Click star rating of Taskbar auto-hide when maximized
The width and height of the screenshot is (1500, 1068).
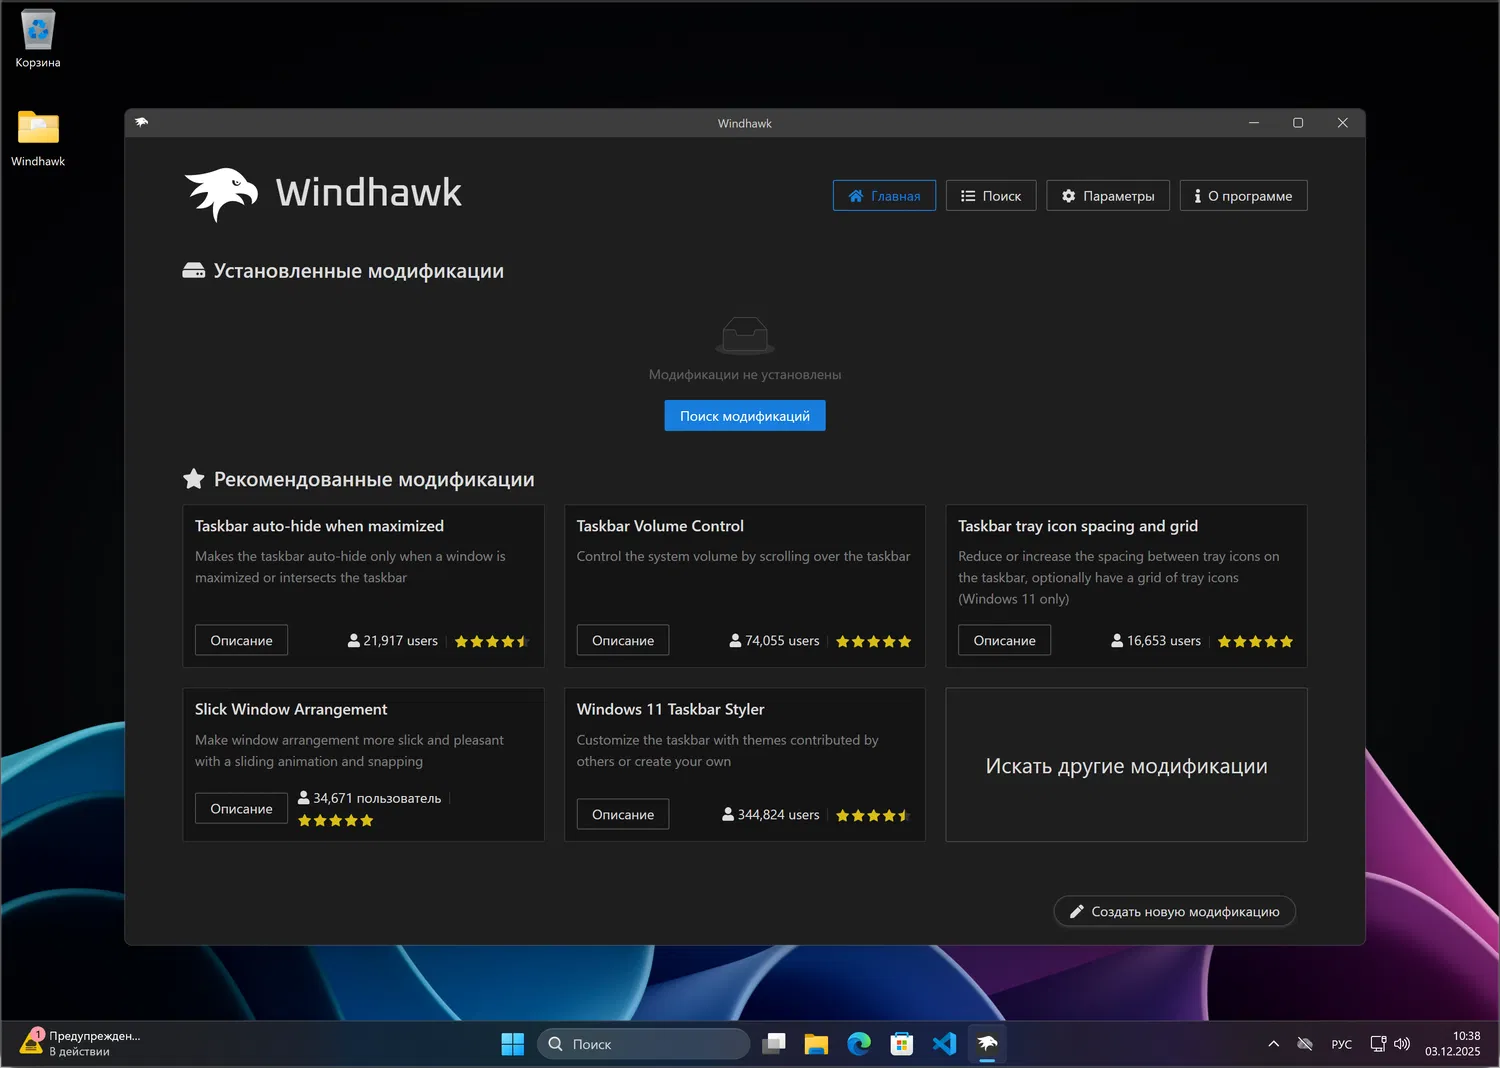point(492,642)
